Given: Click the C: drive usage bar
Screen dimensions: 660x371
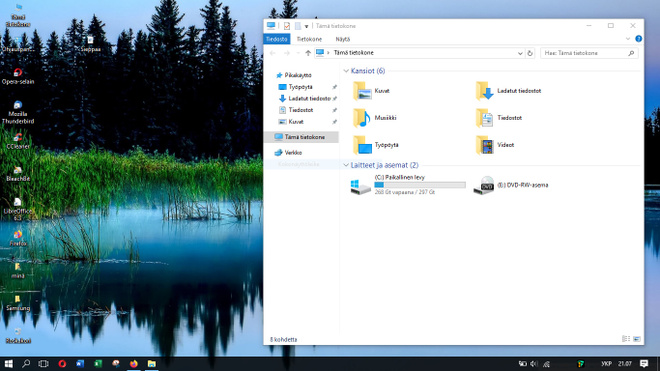Looking at the screenshot, I should point(420,185).
